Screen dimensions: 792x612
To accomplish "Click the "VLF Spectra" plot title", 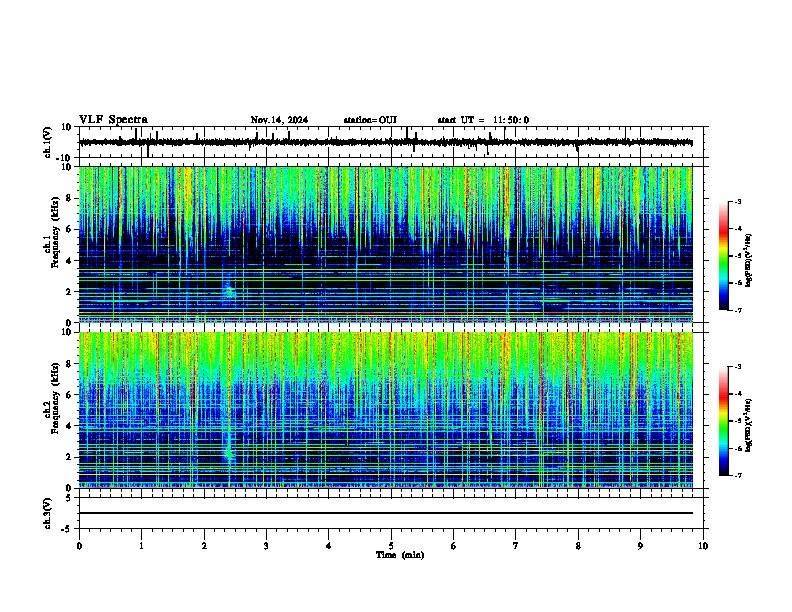I will pos(113,120).
